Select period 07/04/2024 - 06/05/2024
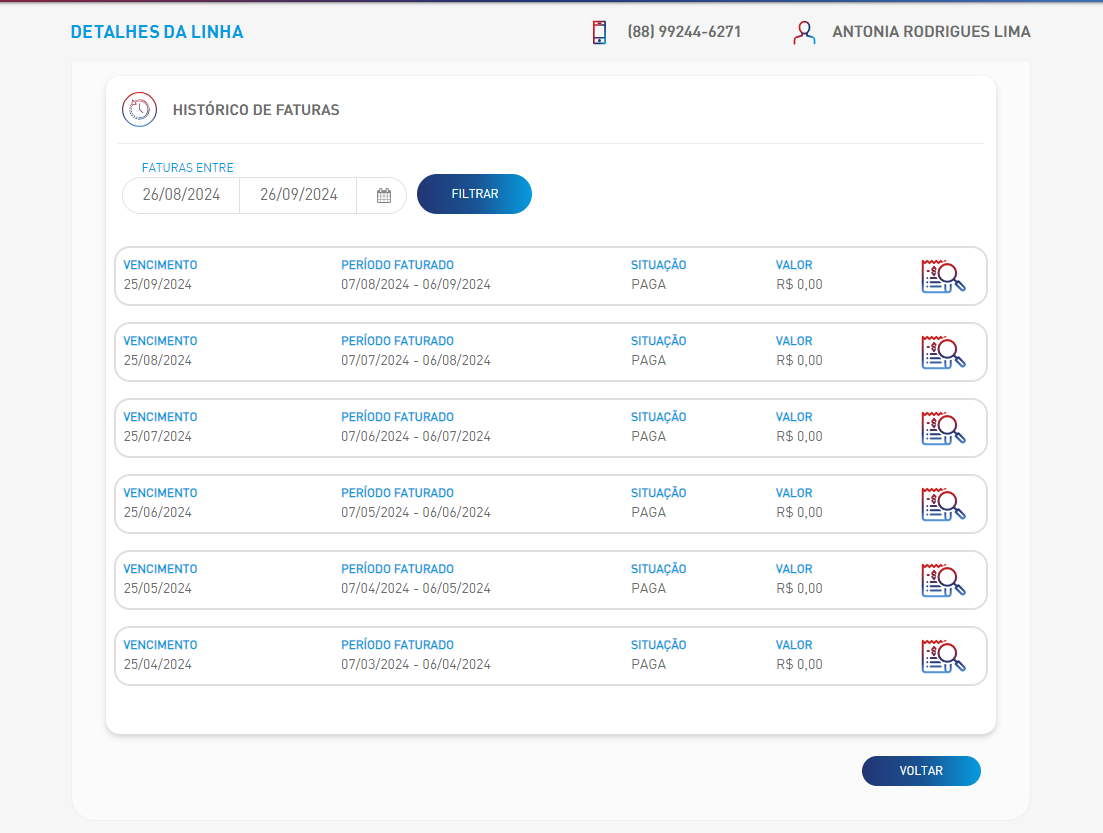 pos(416,588)
